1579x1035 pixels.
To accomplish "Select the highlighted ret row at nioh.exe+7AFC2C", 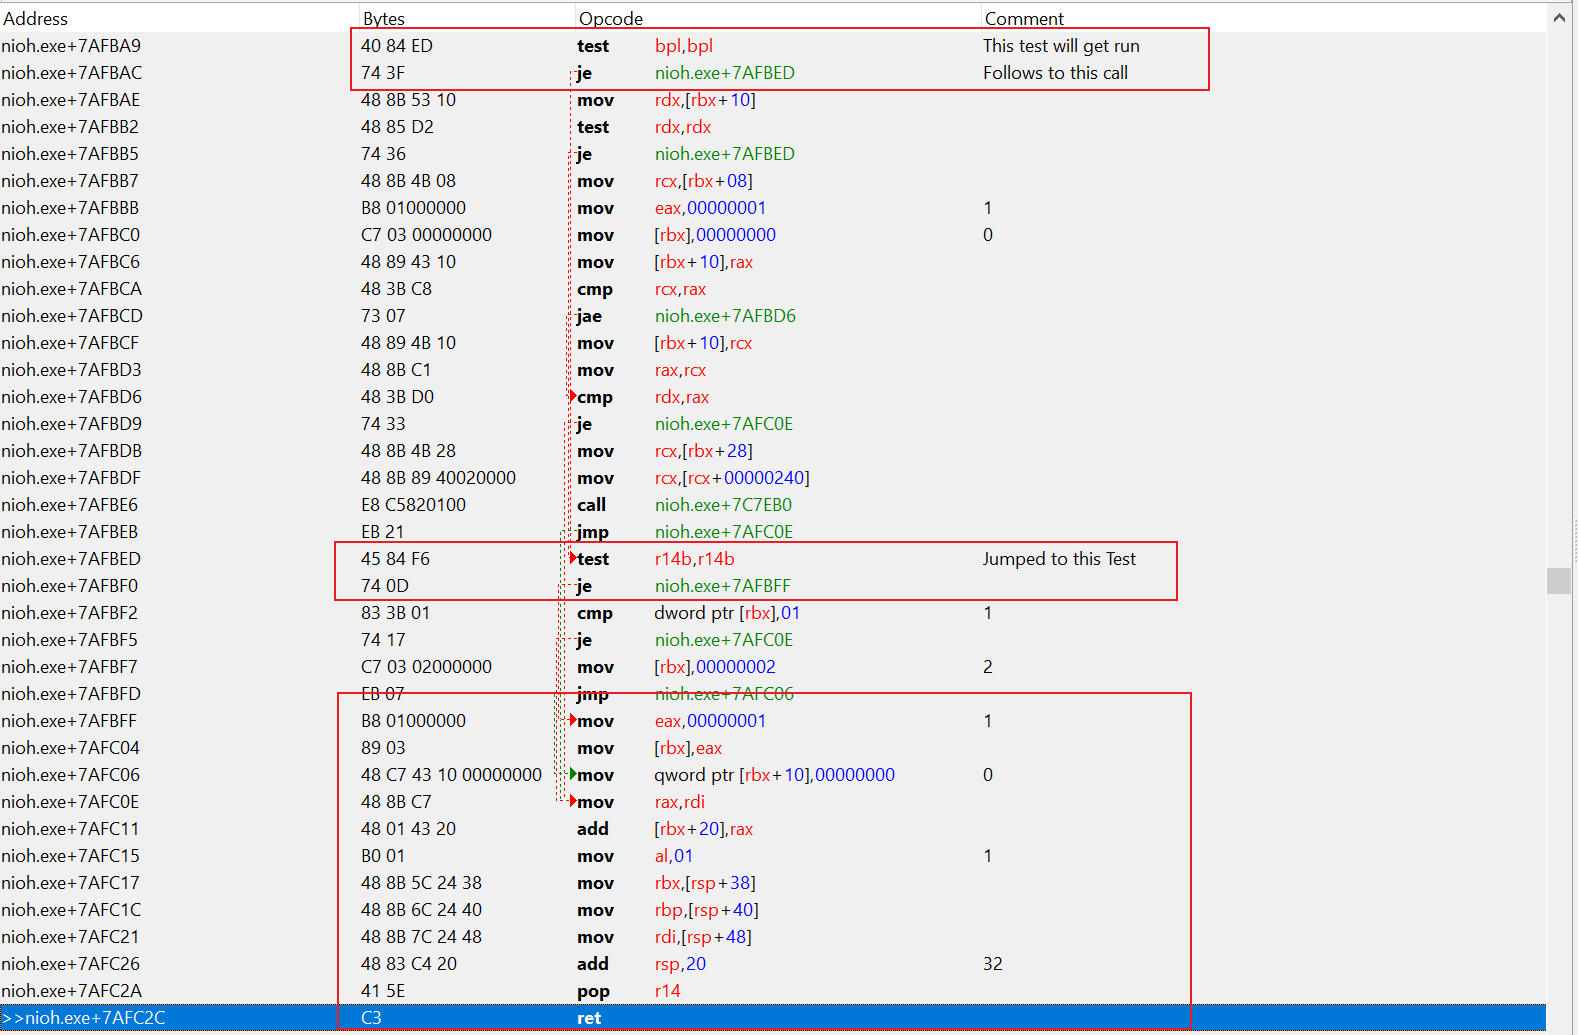I will pos(589,1018).
